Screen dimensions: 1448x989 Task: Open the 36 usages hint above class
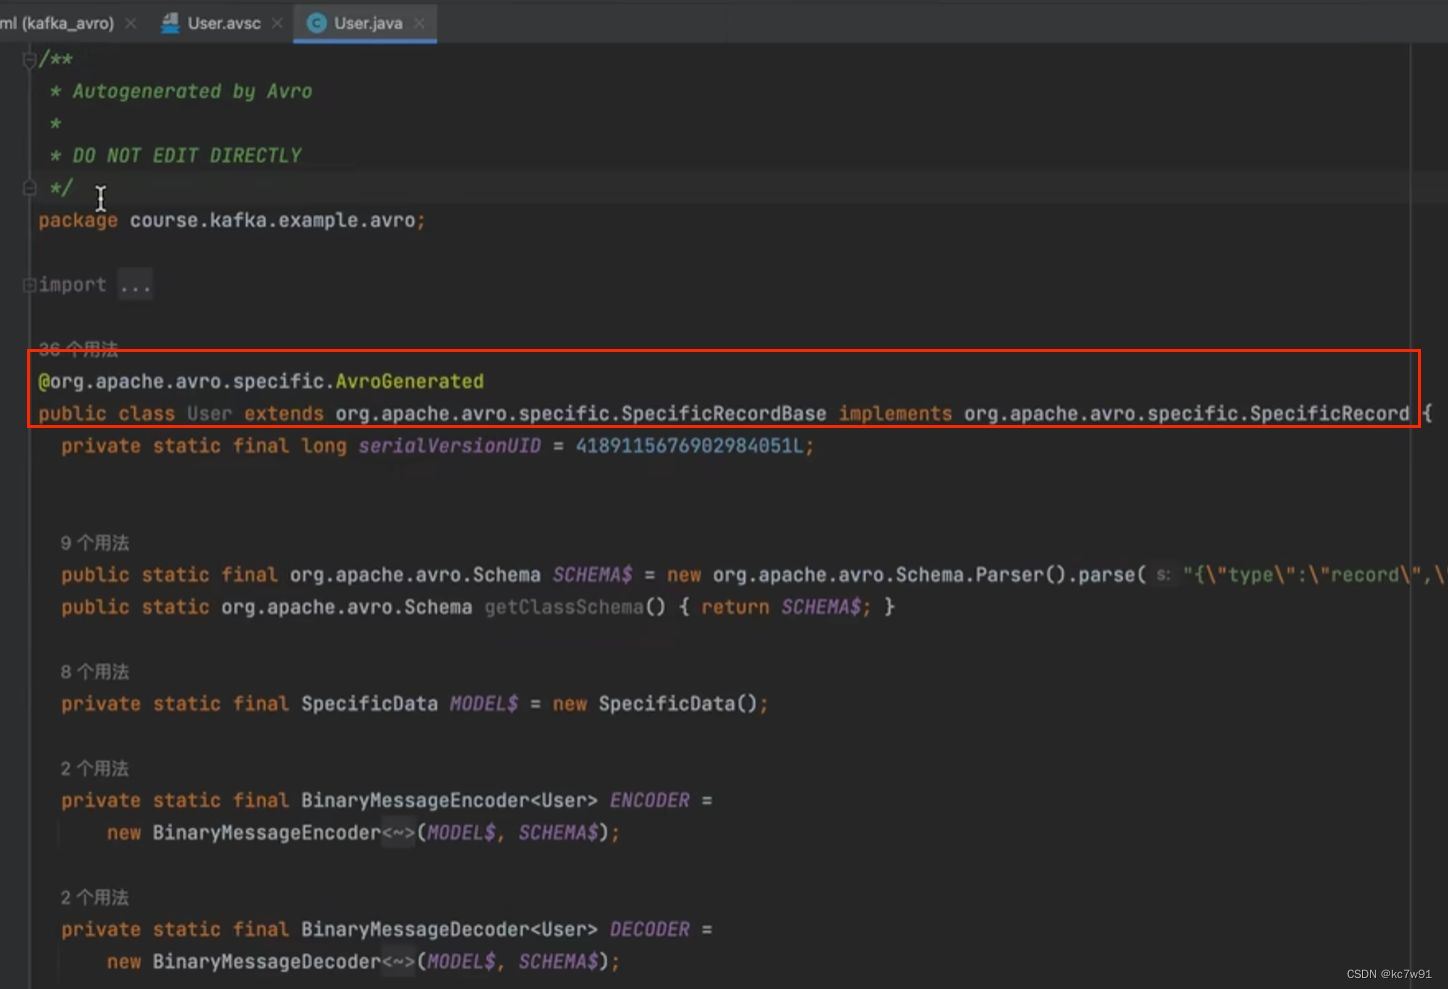(78, 348)
